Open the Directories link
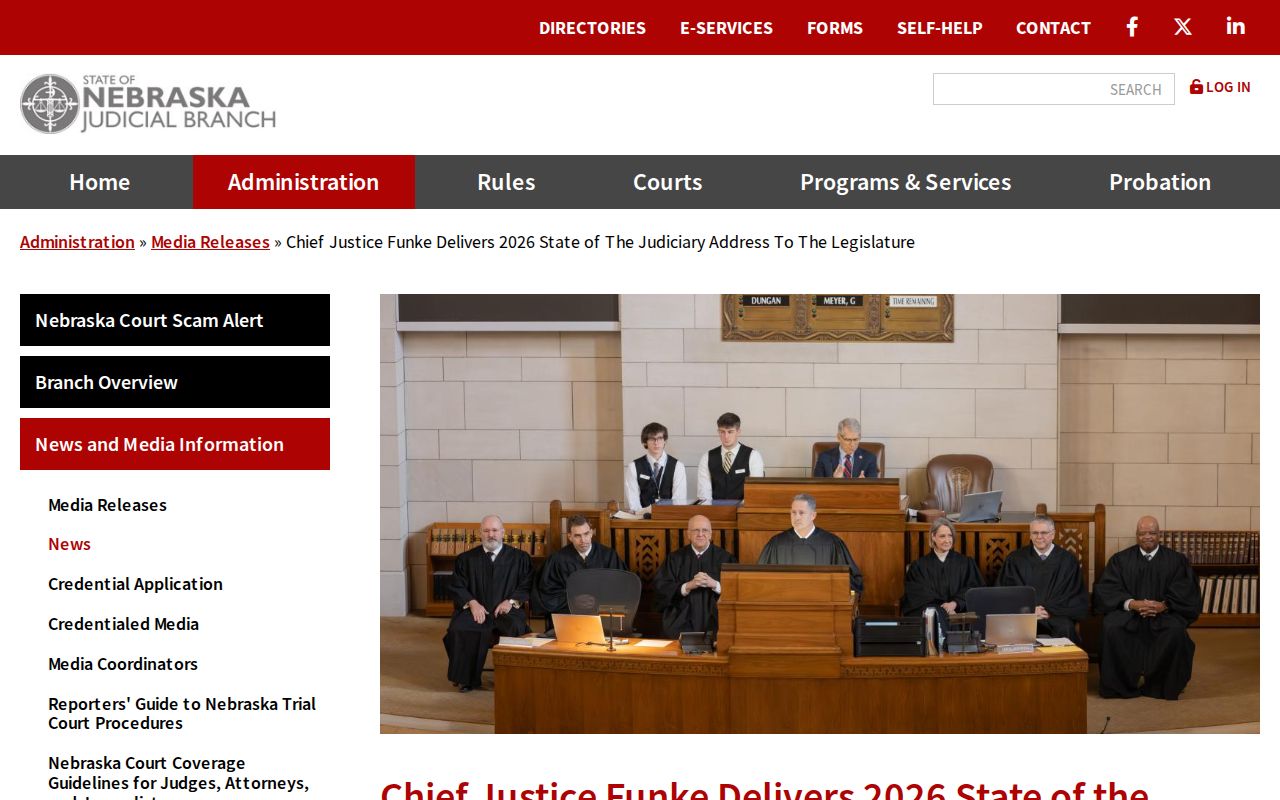 (592, 28)
